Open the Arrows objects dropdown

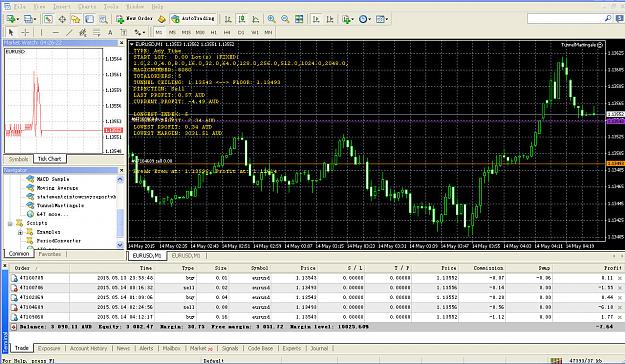139,32
